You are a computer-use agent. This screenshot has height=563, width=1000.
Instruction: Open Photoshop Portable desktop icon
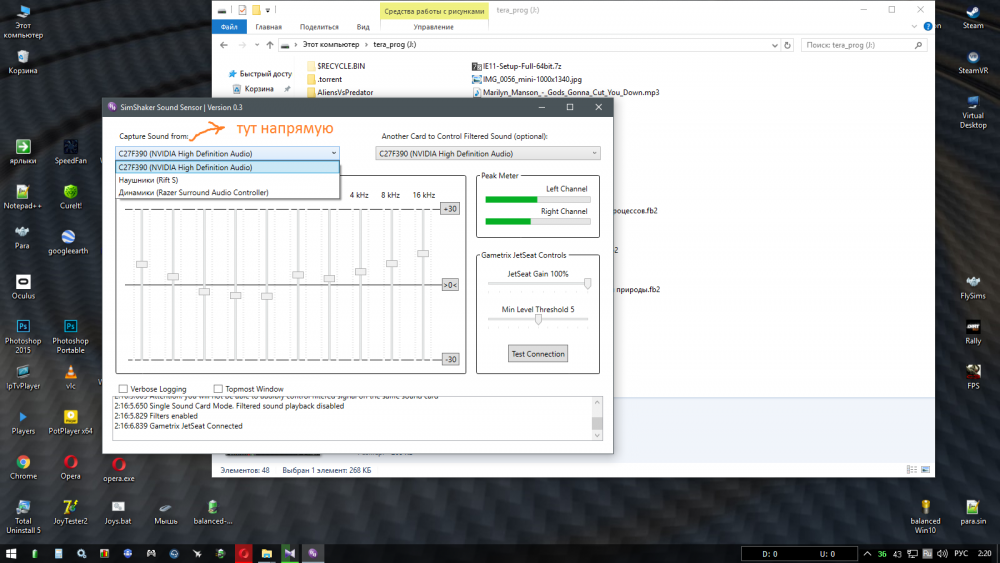tap(70, 336)
